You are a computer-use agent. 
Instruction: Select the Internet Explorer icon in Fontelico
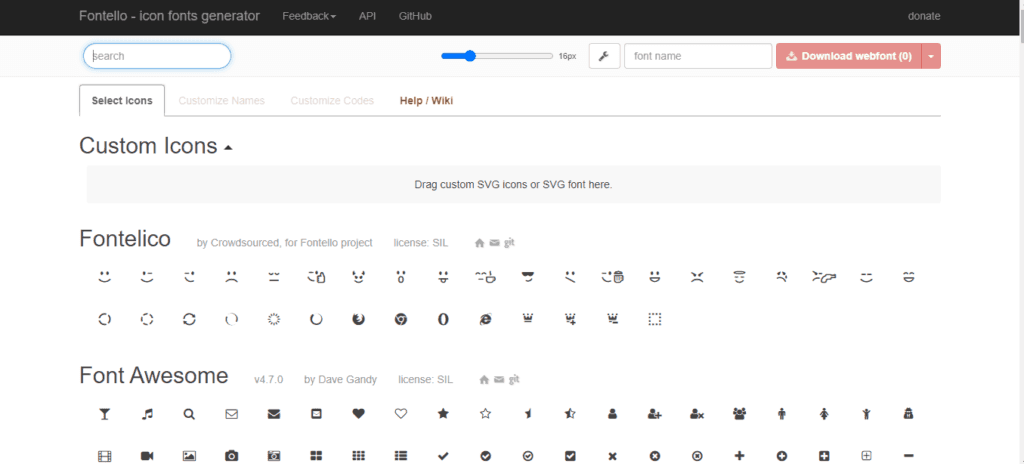tap(485, 319)
